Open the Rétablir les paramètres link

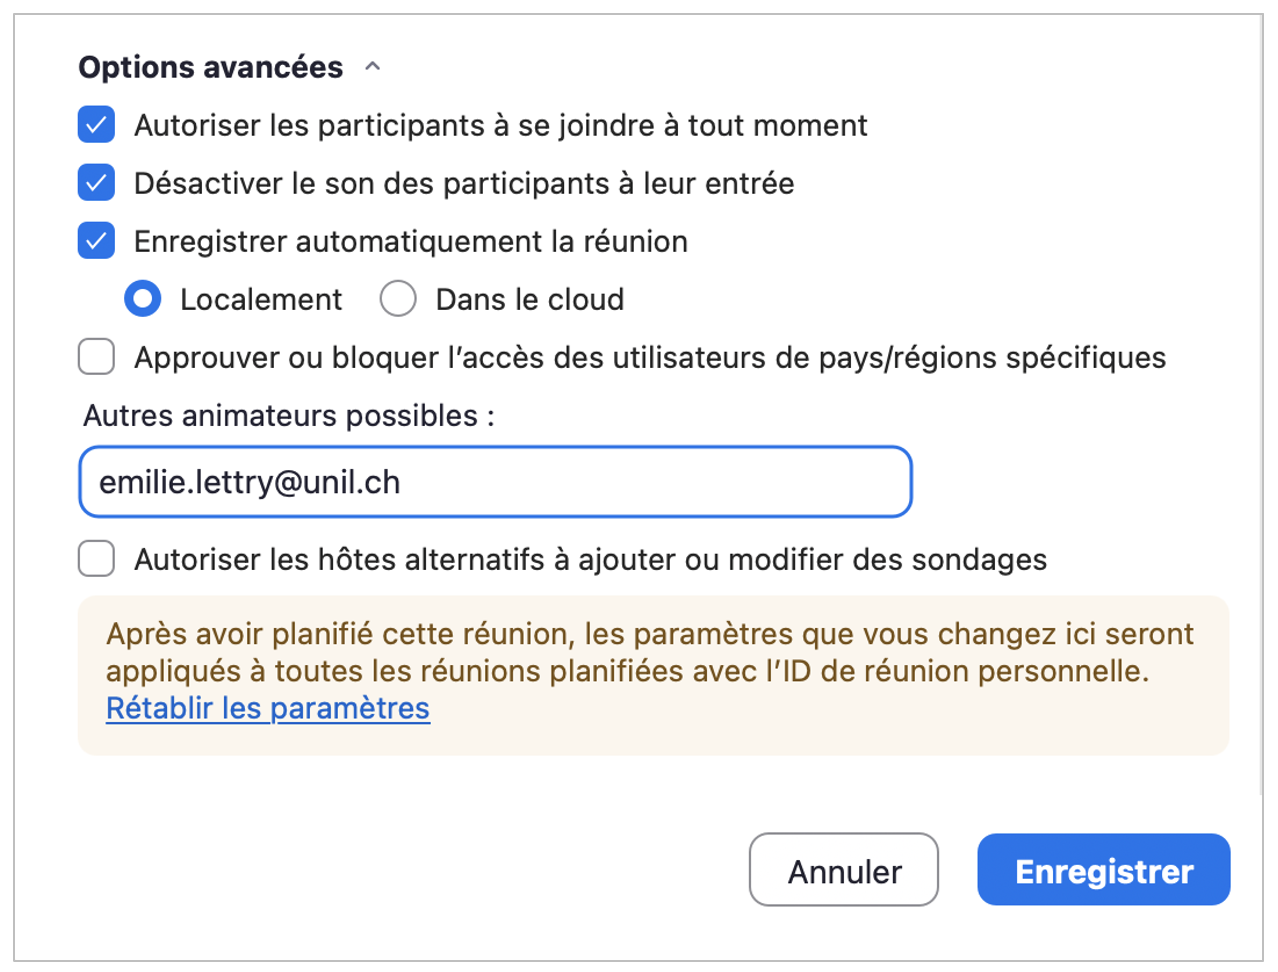pyautogui.click(x=268, y=708)
